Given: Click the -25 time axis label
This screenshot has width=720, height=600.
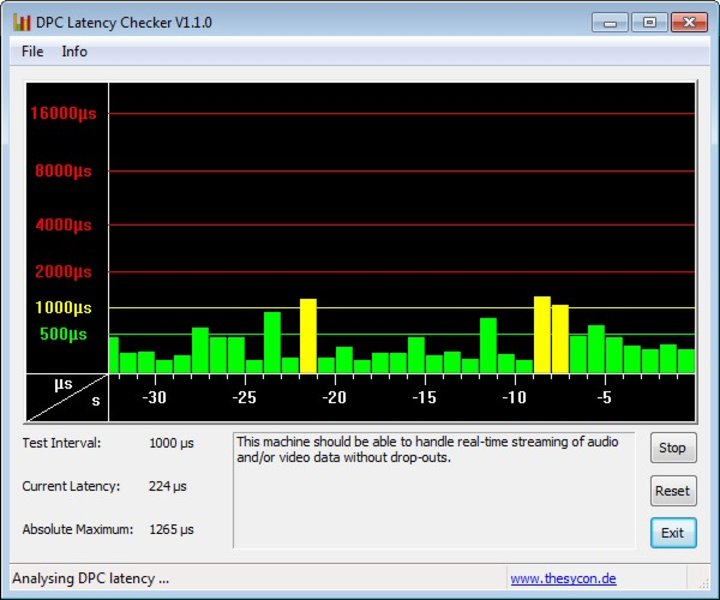Looking at the screenshot, I should click(x=244, y=397).
